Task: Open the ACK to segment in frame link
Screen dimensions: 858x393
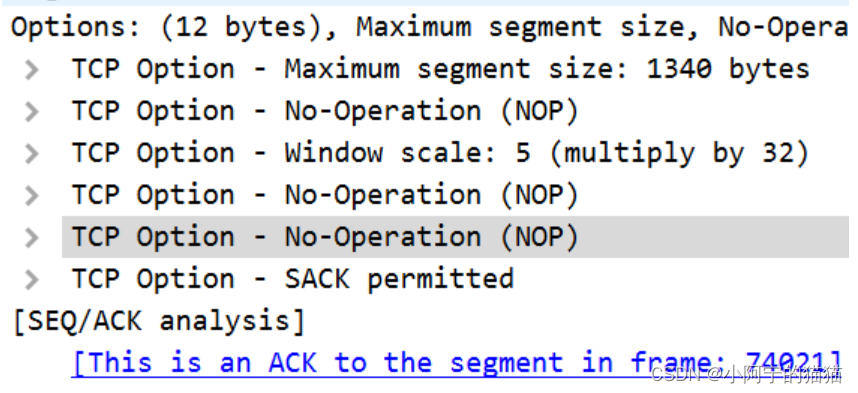Action: (x=457, y=363)
